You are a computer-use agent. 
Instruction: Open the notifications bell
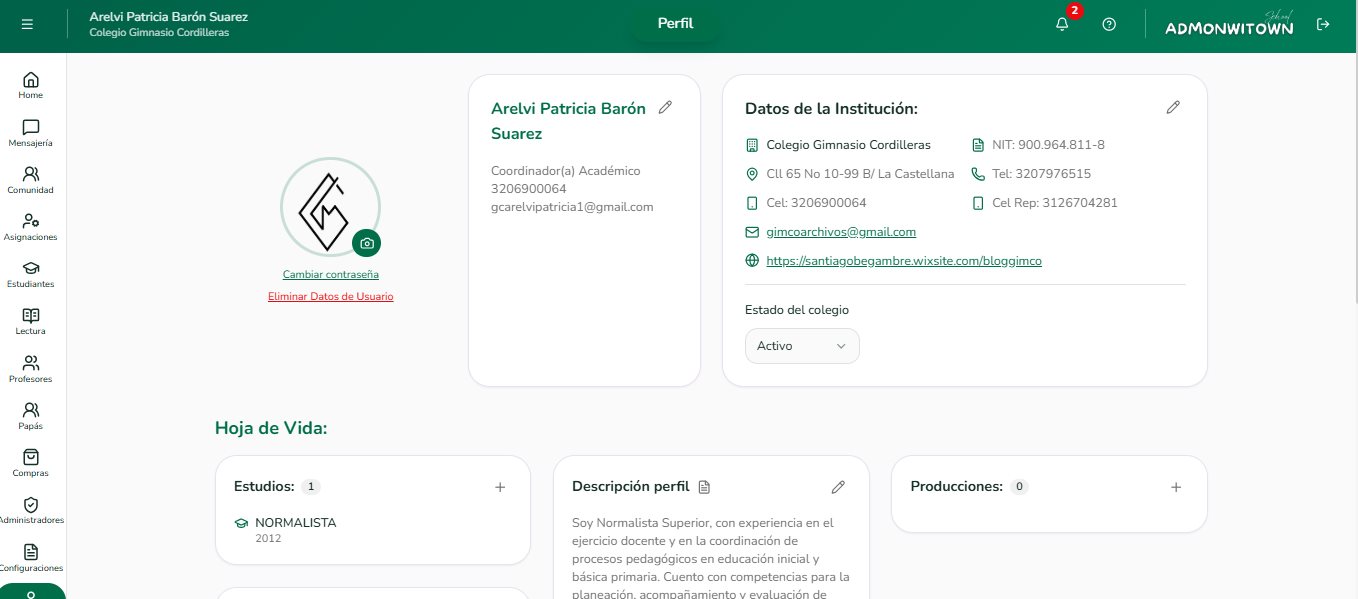(x=1062, y=24)
